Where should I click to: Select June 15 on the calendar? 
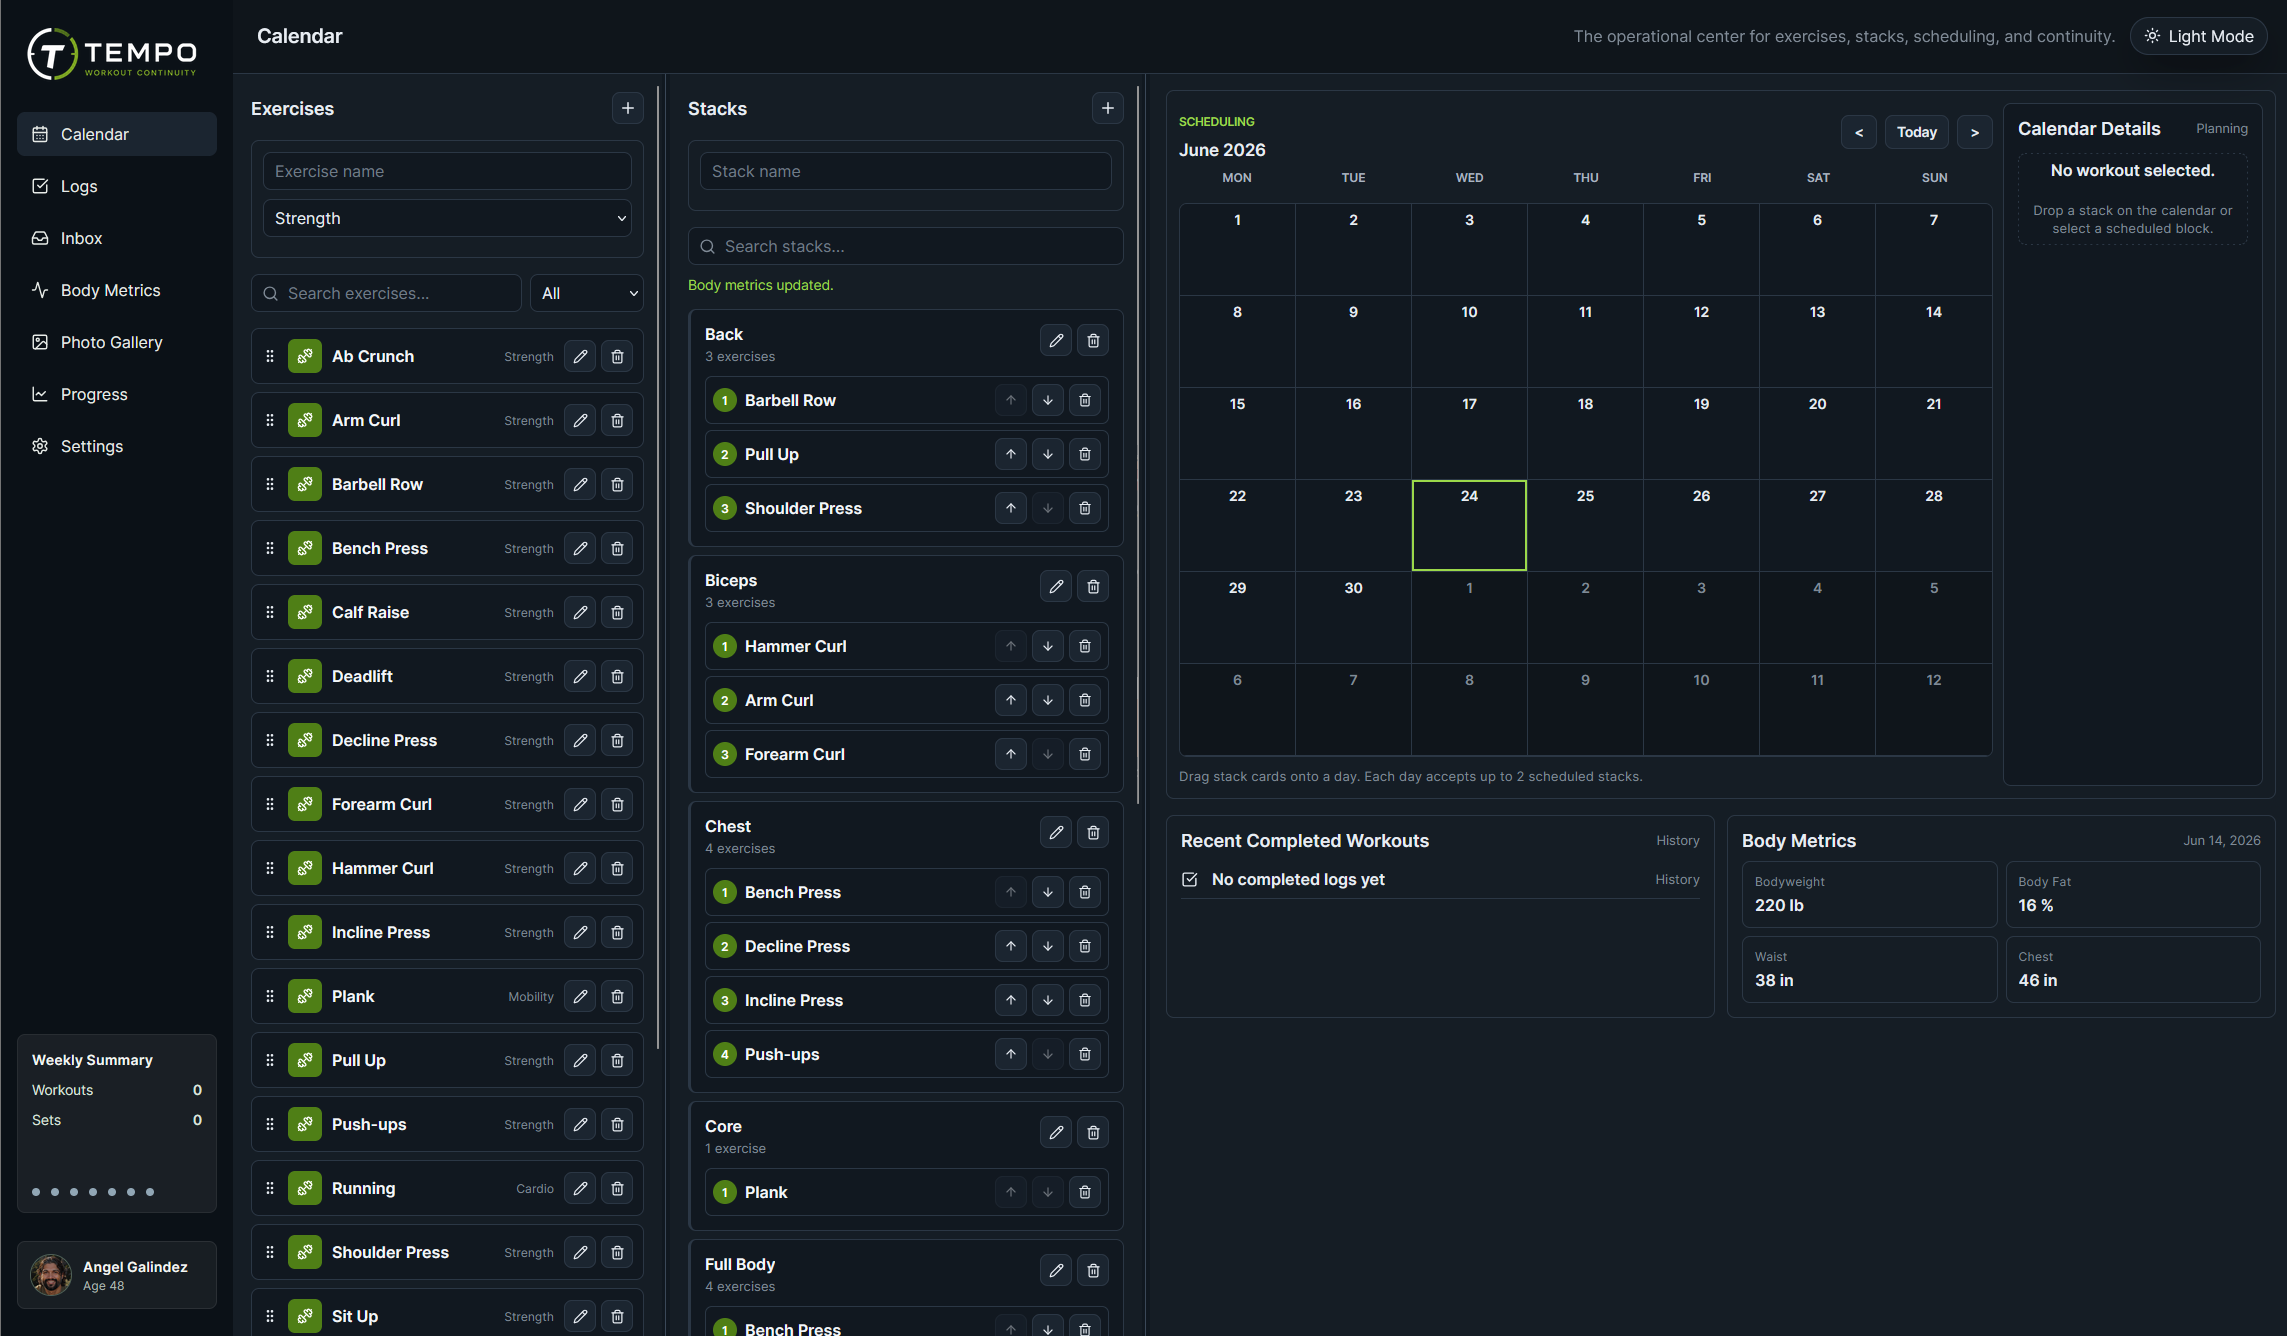tap(1237, 434)
